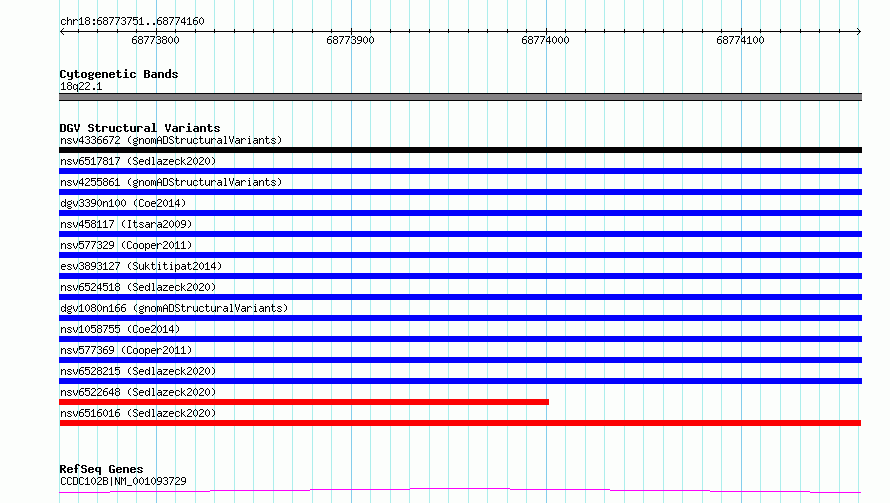Click the blue nsv6528215 variant bar
The image size is (890, 503).
(460, 381)
